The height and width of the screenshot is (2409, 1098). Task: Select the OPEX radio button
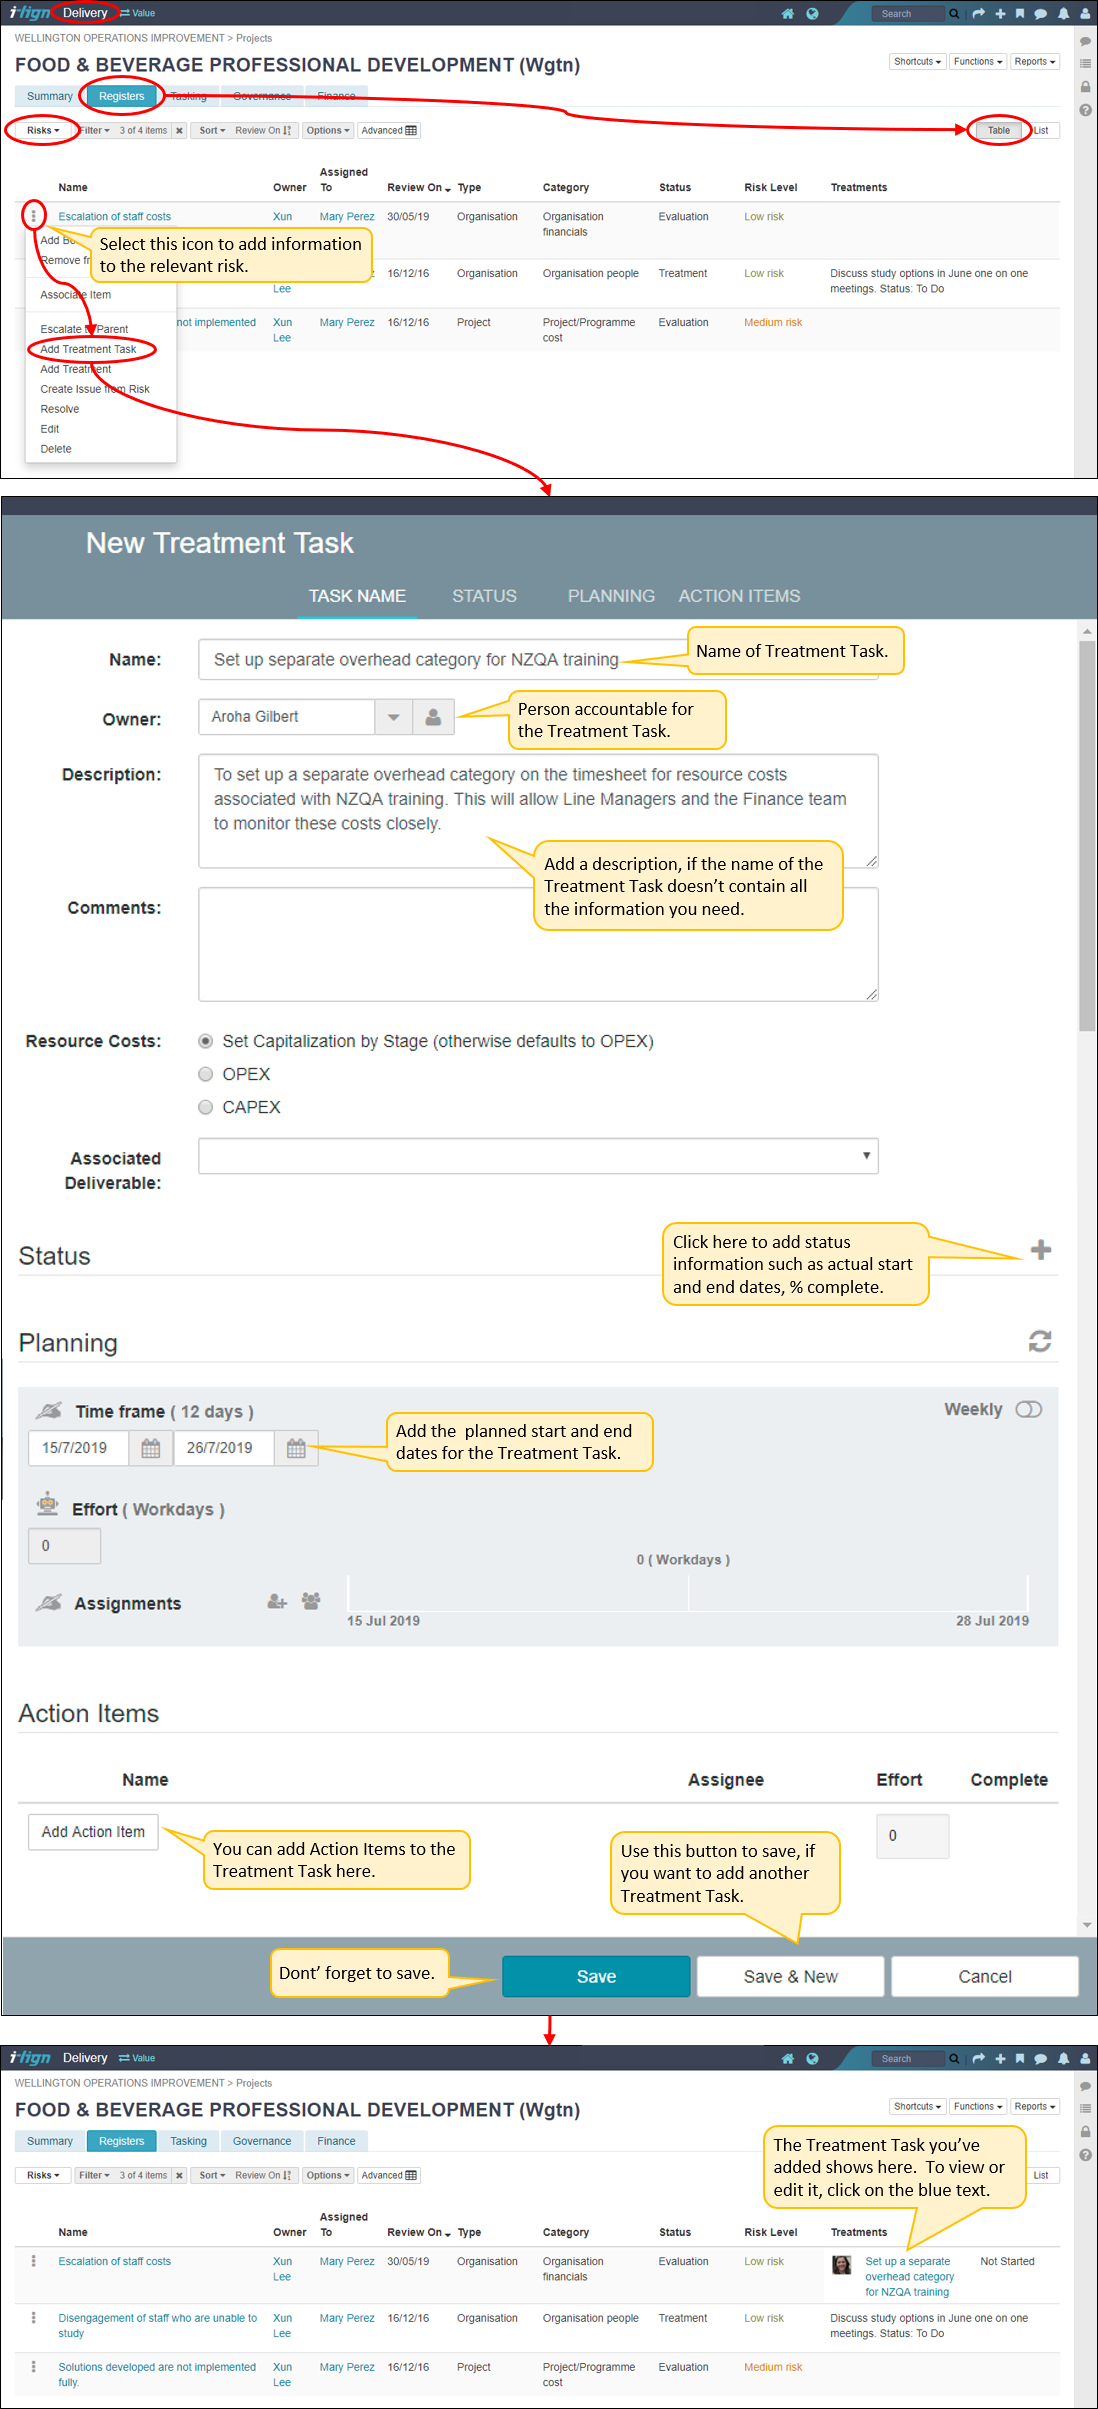tap(206, 1074)
